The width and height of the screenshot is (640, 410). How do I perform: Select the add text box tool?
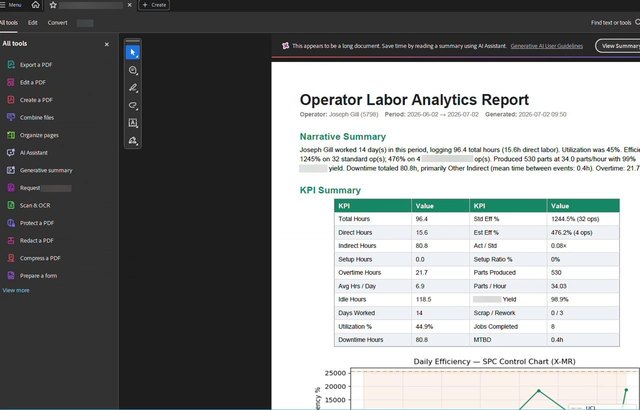133,123
